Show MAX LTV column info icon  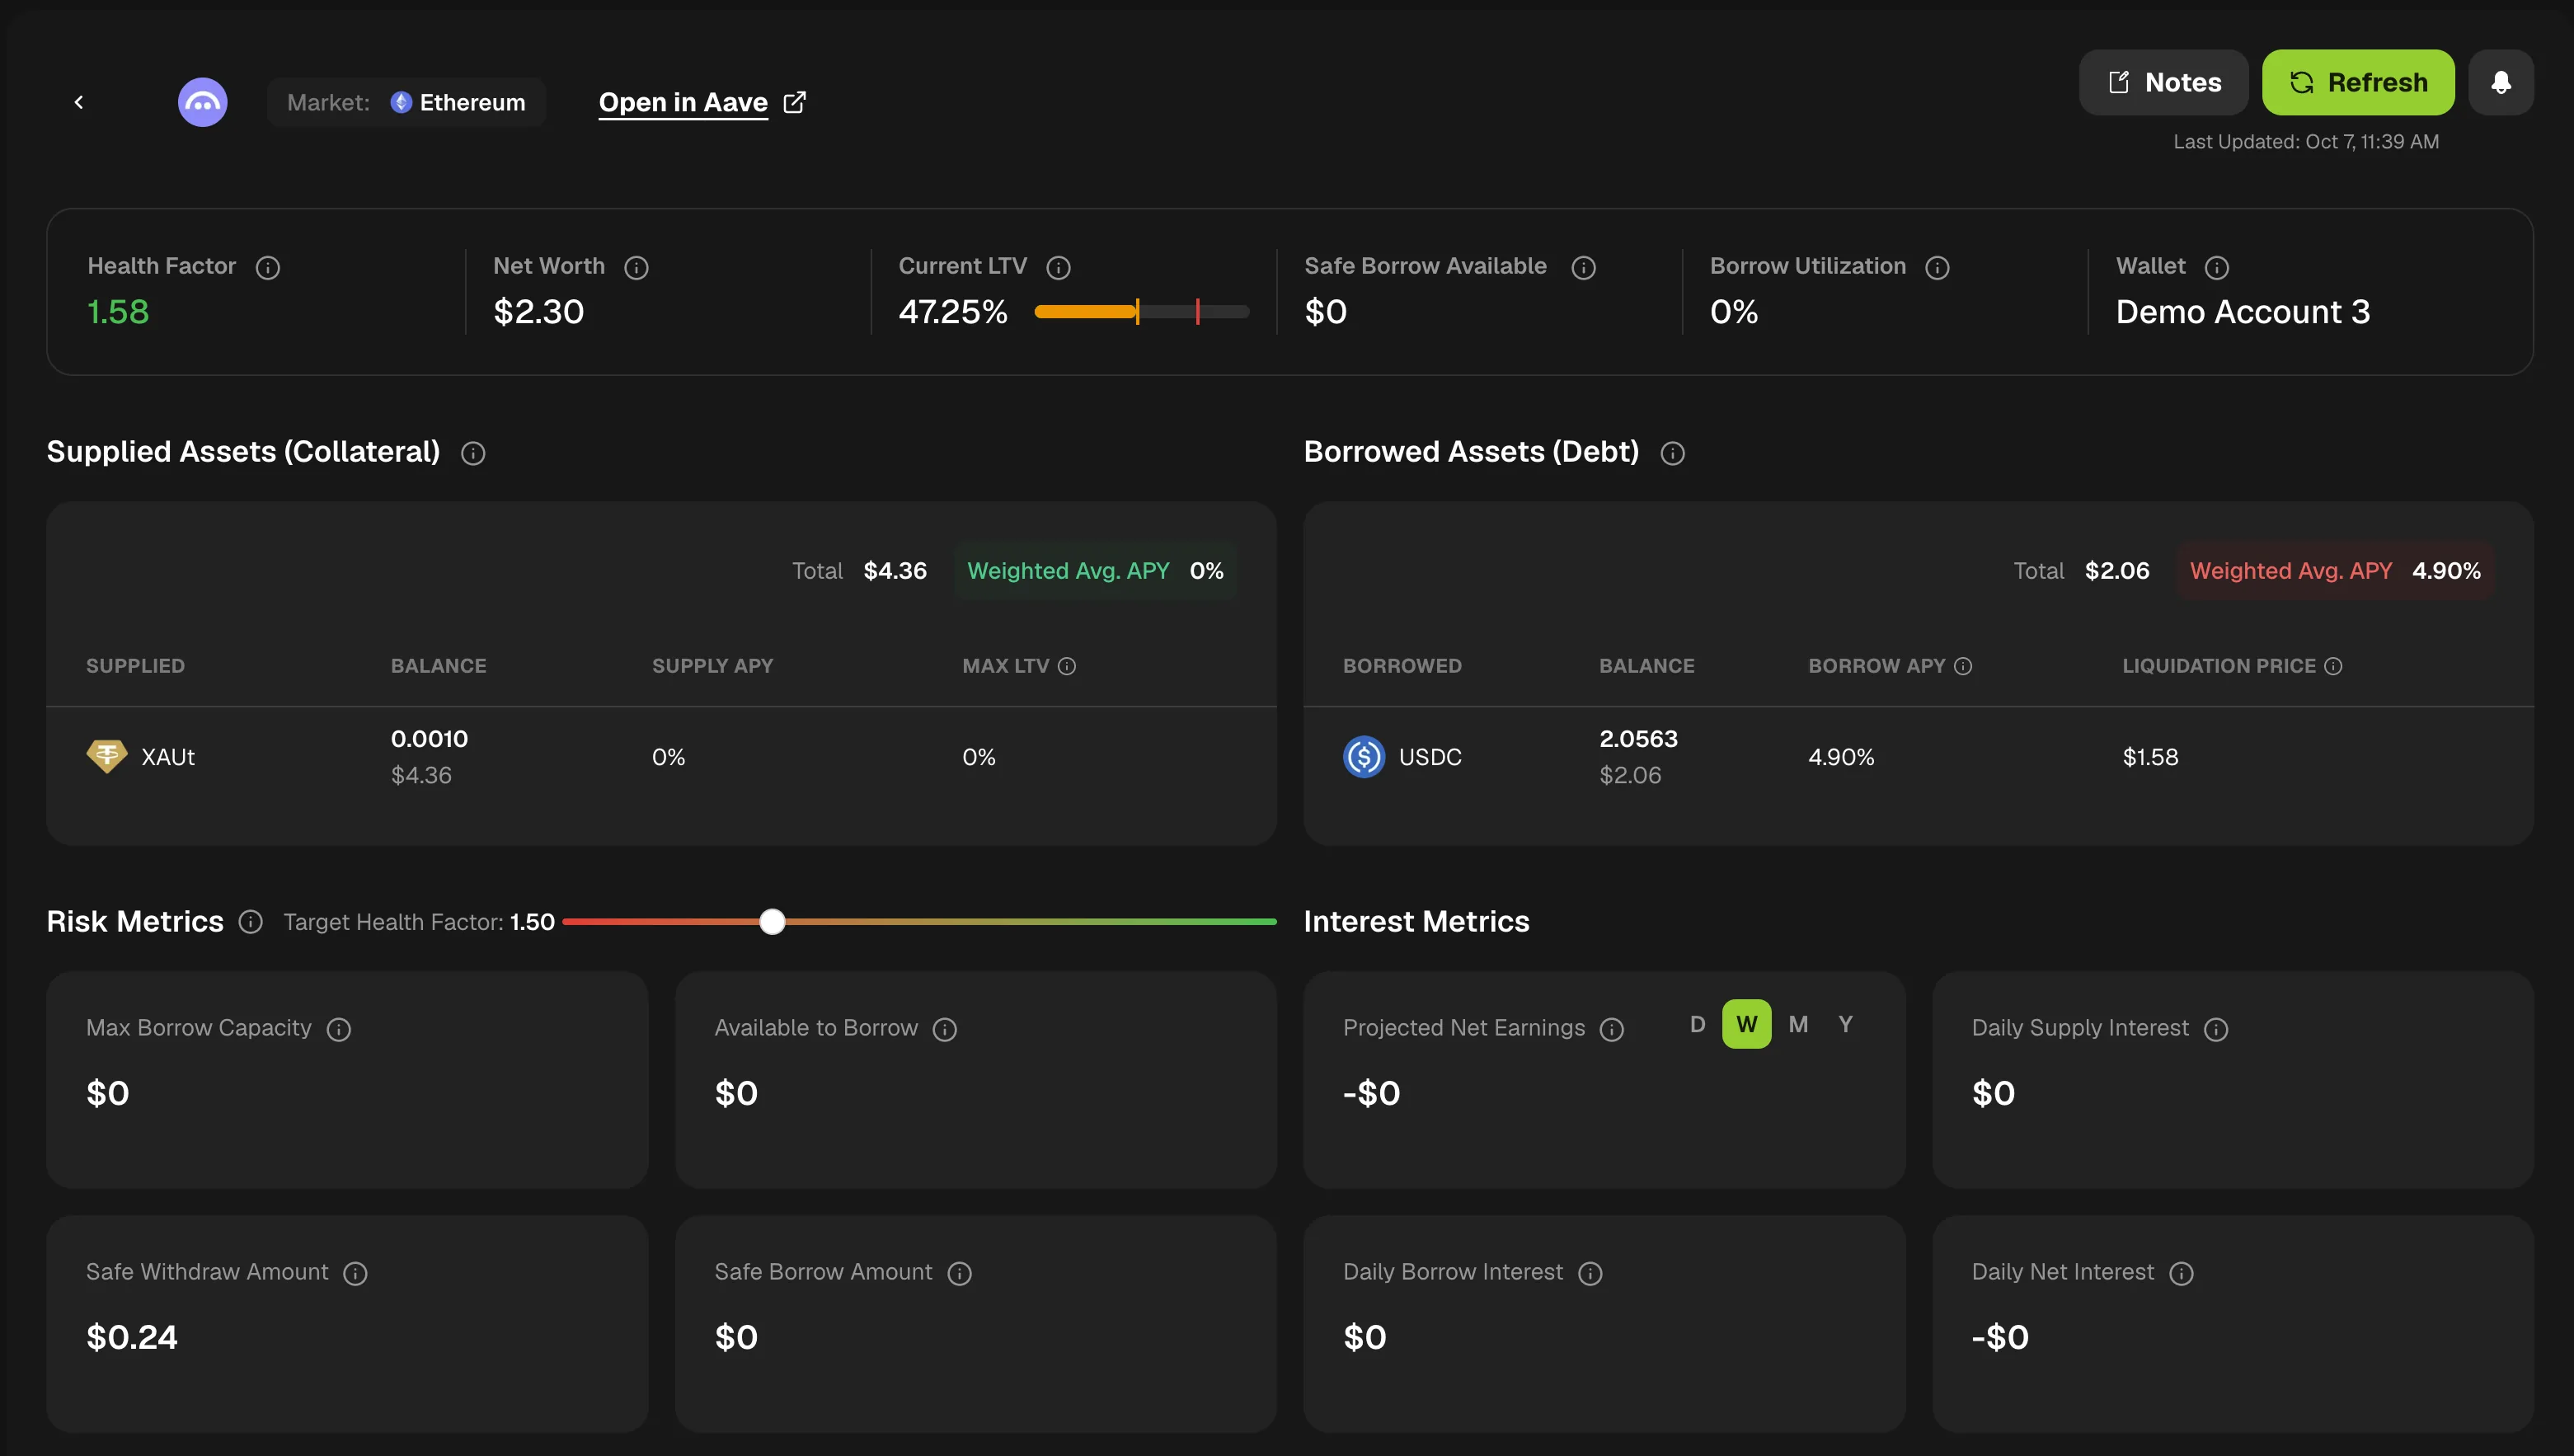(1067, 666)
